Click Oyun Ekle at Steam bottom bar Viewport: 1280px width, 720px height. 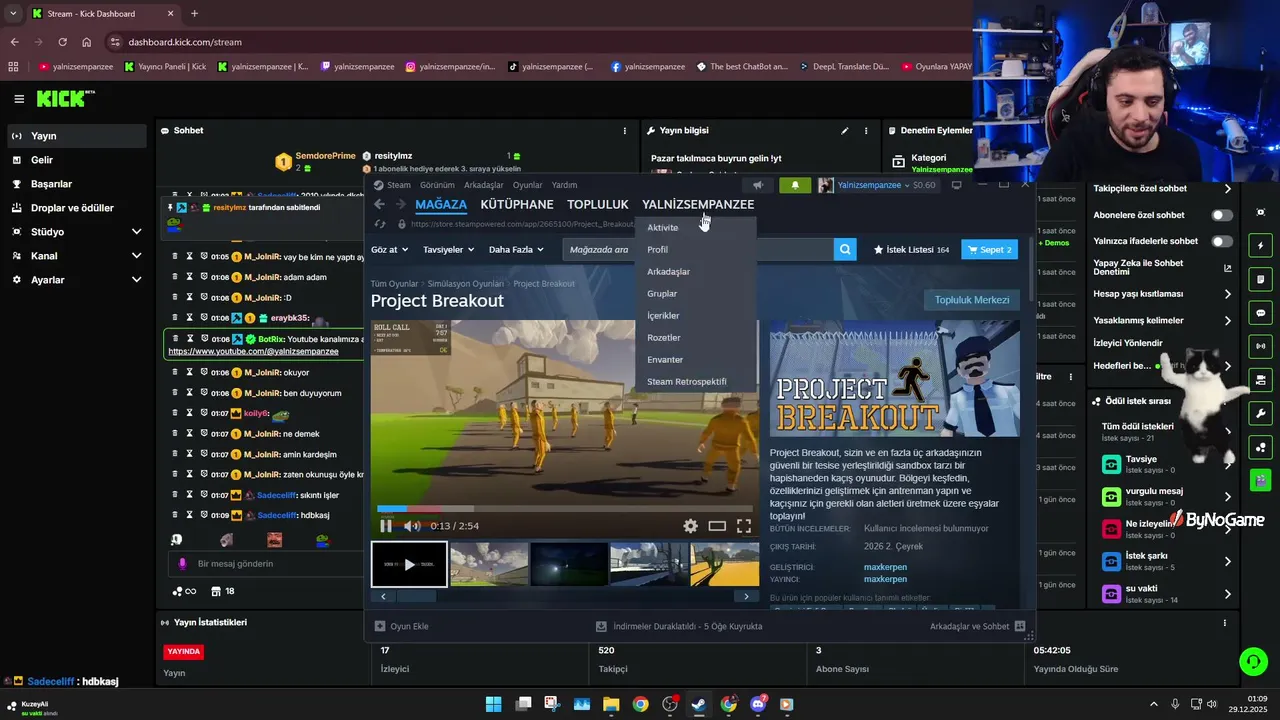[402, 626]
